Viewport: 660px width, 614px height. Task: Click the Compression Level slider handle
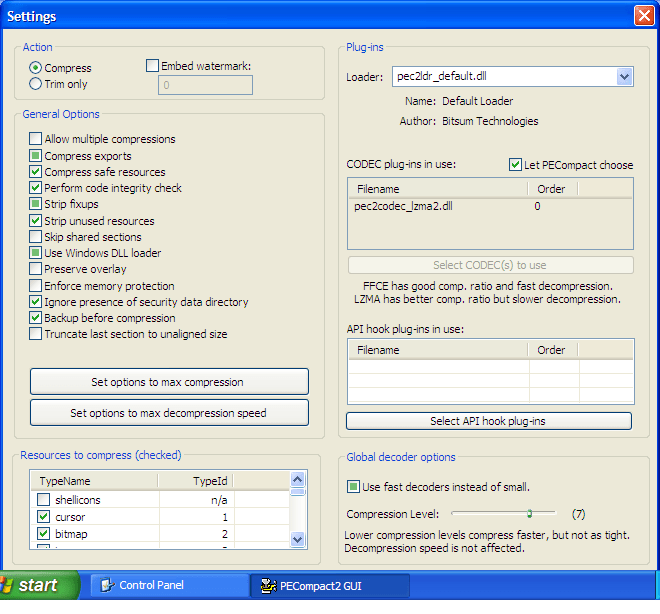click(x=528, y=513)
